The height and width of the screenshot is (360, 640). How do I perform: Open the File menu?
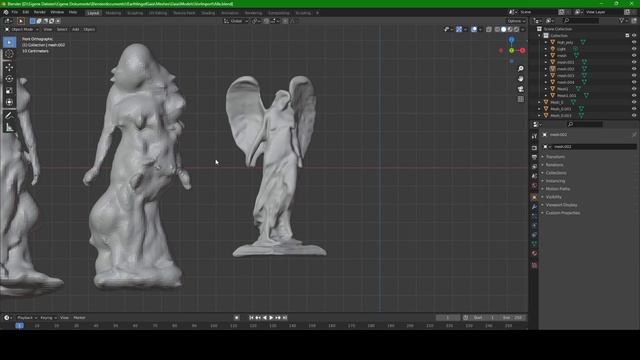pos(15,12)
